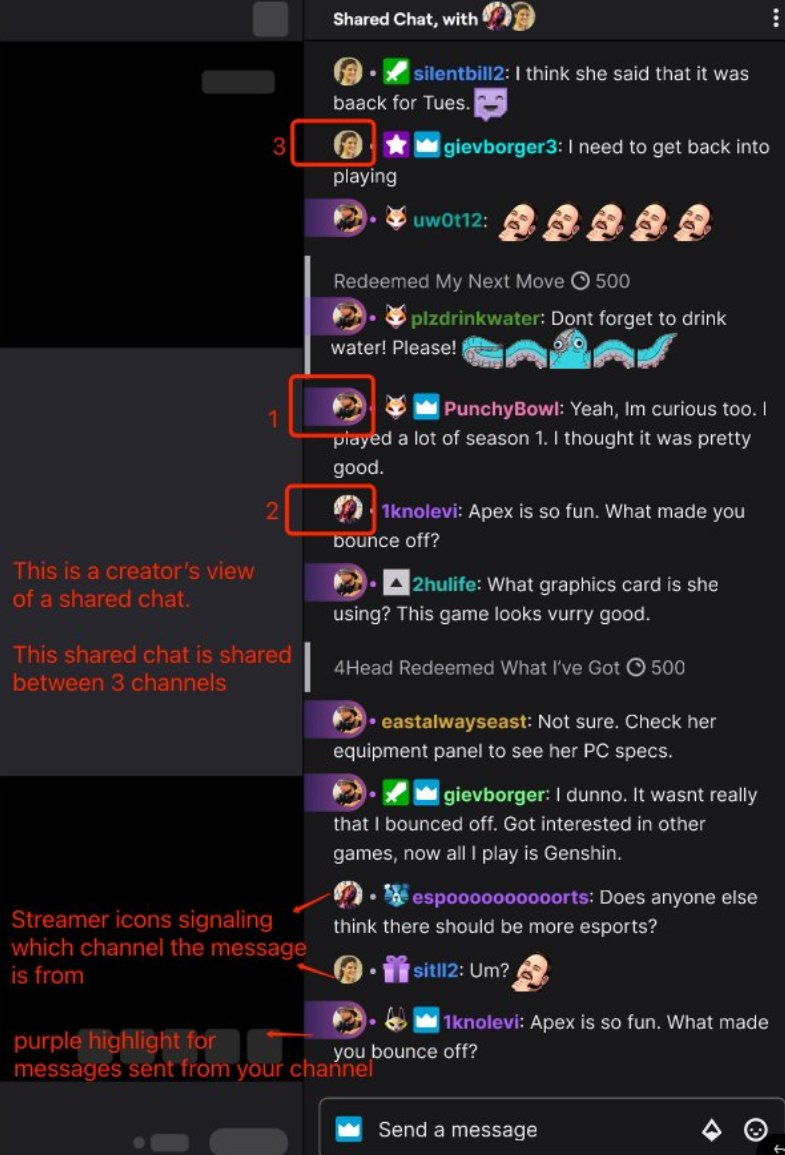Screen dimensions: 785x1155
Task: Click the plzdrinkwater username
Action: click(x=476, y=318)
